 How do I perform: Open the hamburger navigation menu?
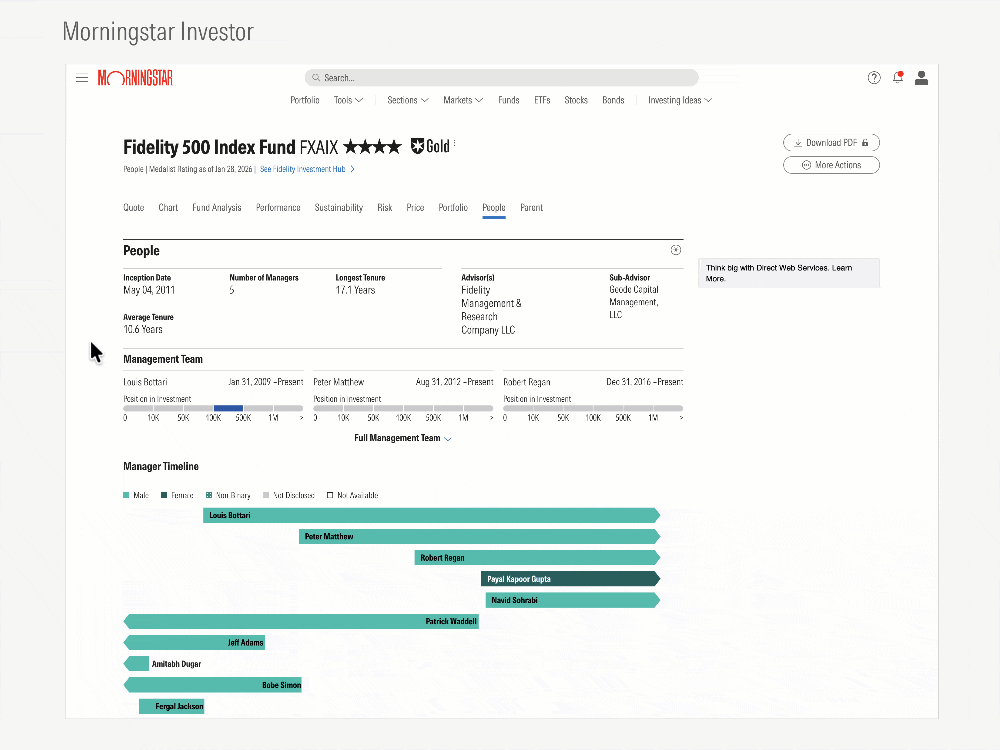82,79
